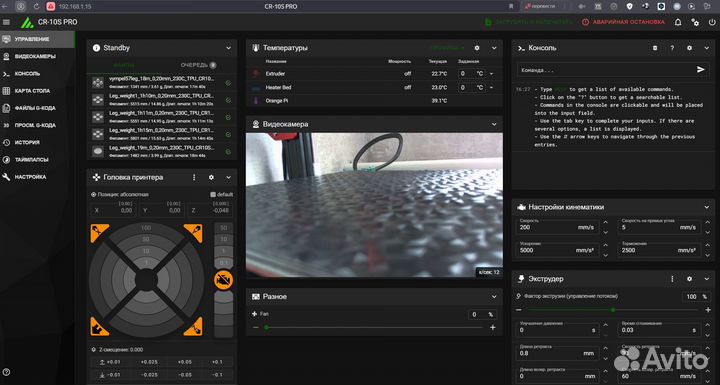Image resolution: width=720 pixels, height=385 pixels.
Task: Click the info icon beside Standby
Action: [x=96, y=48]
